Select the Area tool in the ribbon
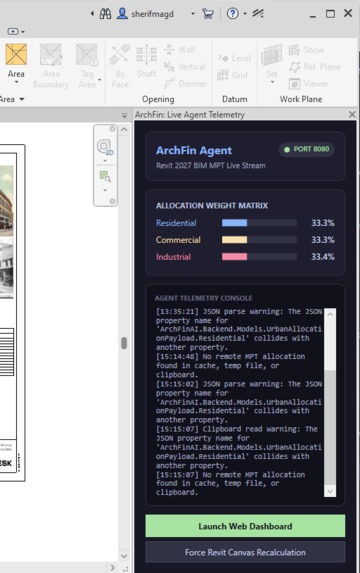 point(16,61)
